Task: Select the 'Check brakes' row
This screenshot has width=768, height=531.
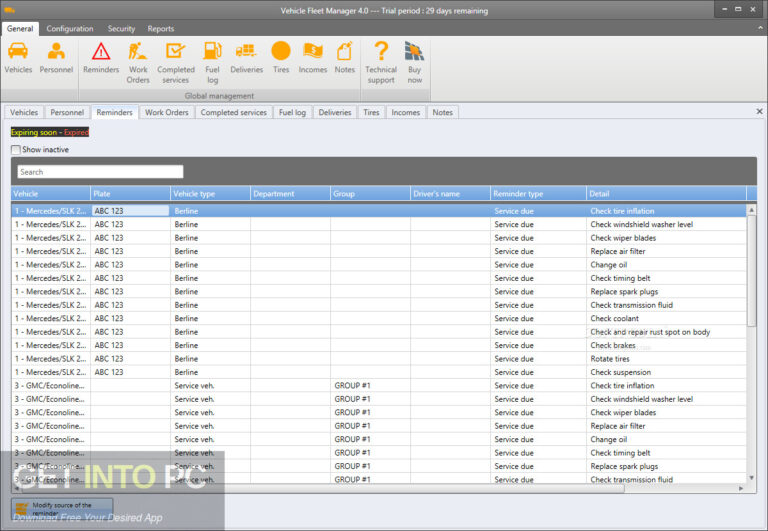Action: pos(379,345)
